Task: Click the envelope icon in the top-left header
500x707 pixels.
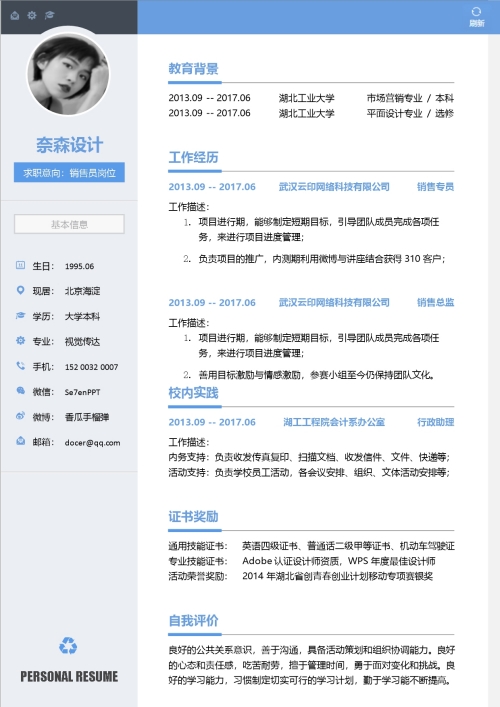Action: pos(15,16)
